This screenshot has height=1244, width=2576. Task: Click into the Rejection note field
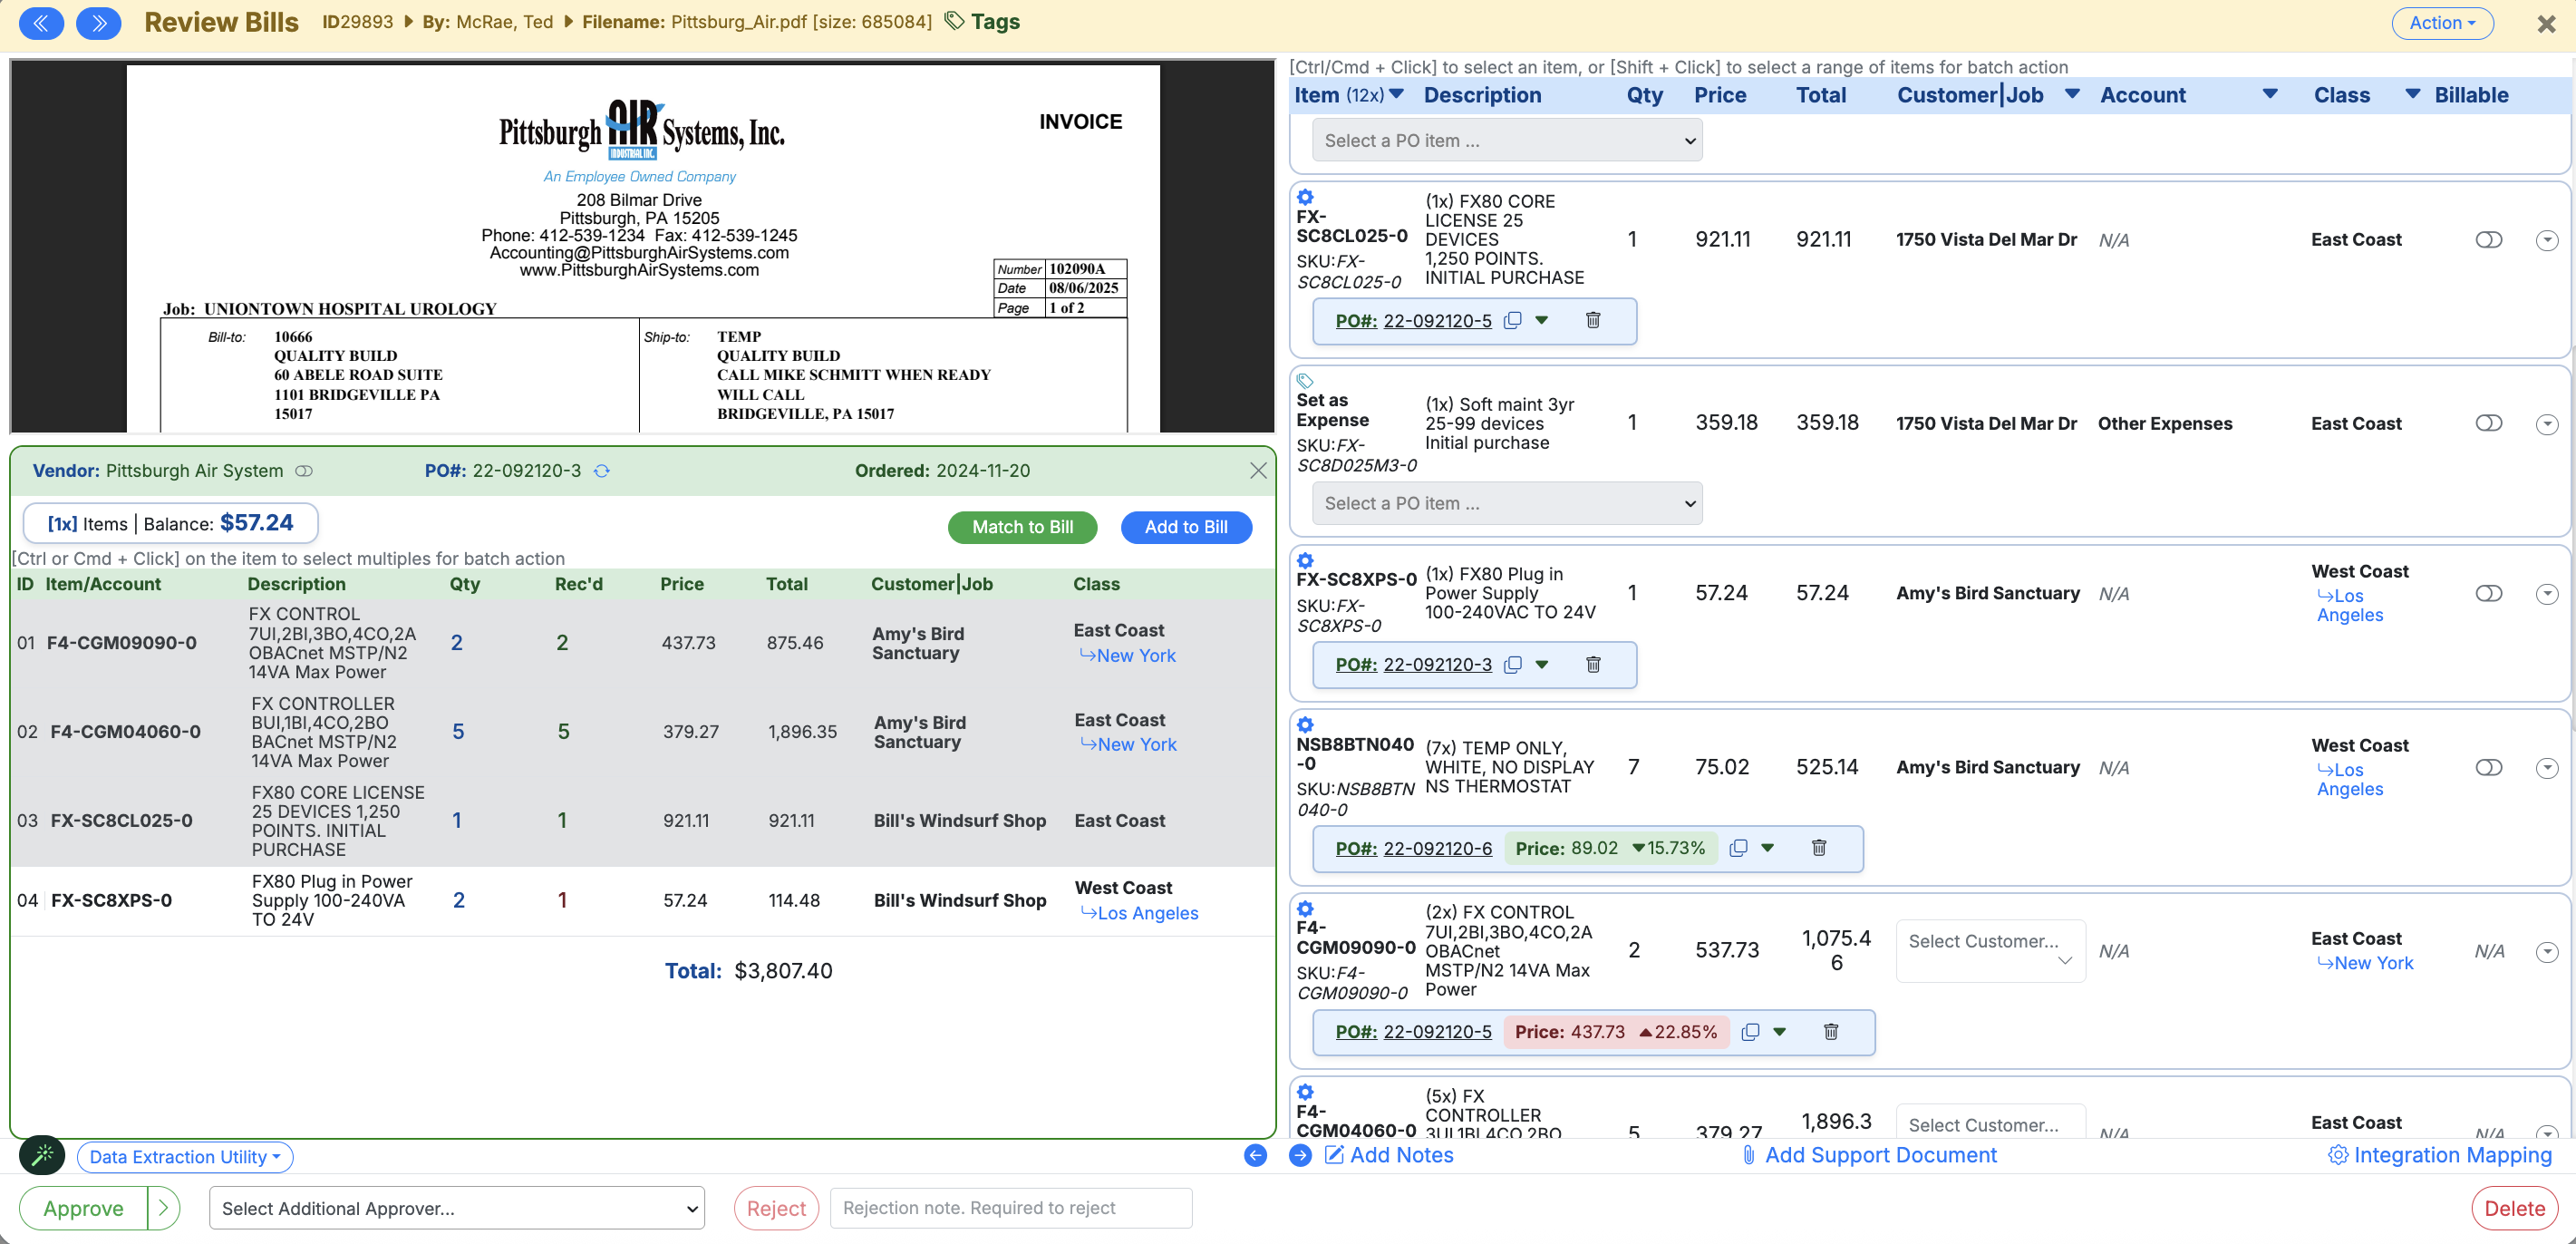[1010, 1208]
